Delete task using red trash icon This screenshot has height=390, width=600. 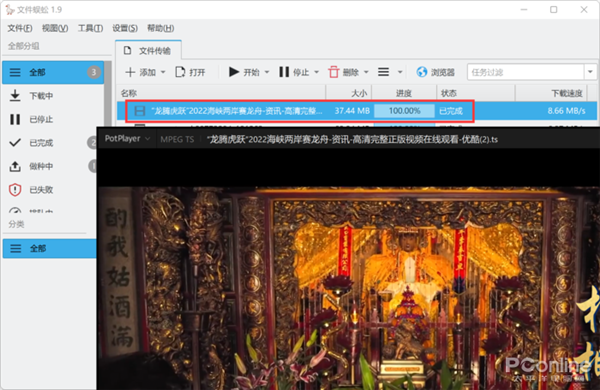coord(334,72)
